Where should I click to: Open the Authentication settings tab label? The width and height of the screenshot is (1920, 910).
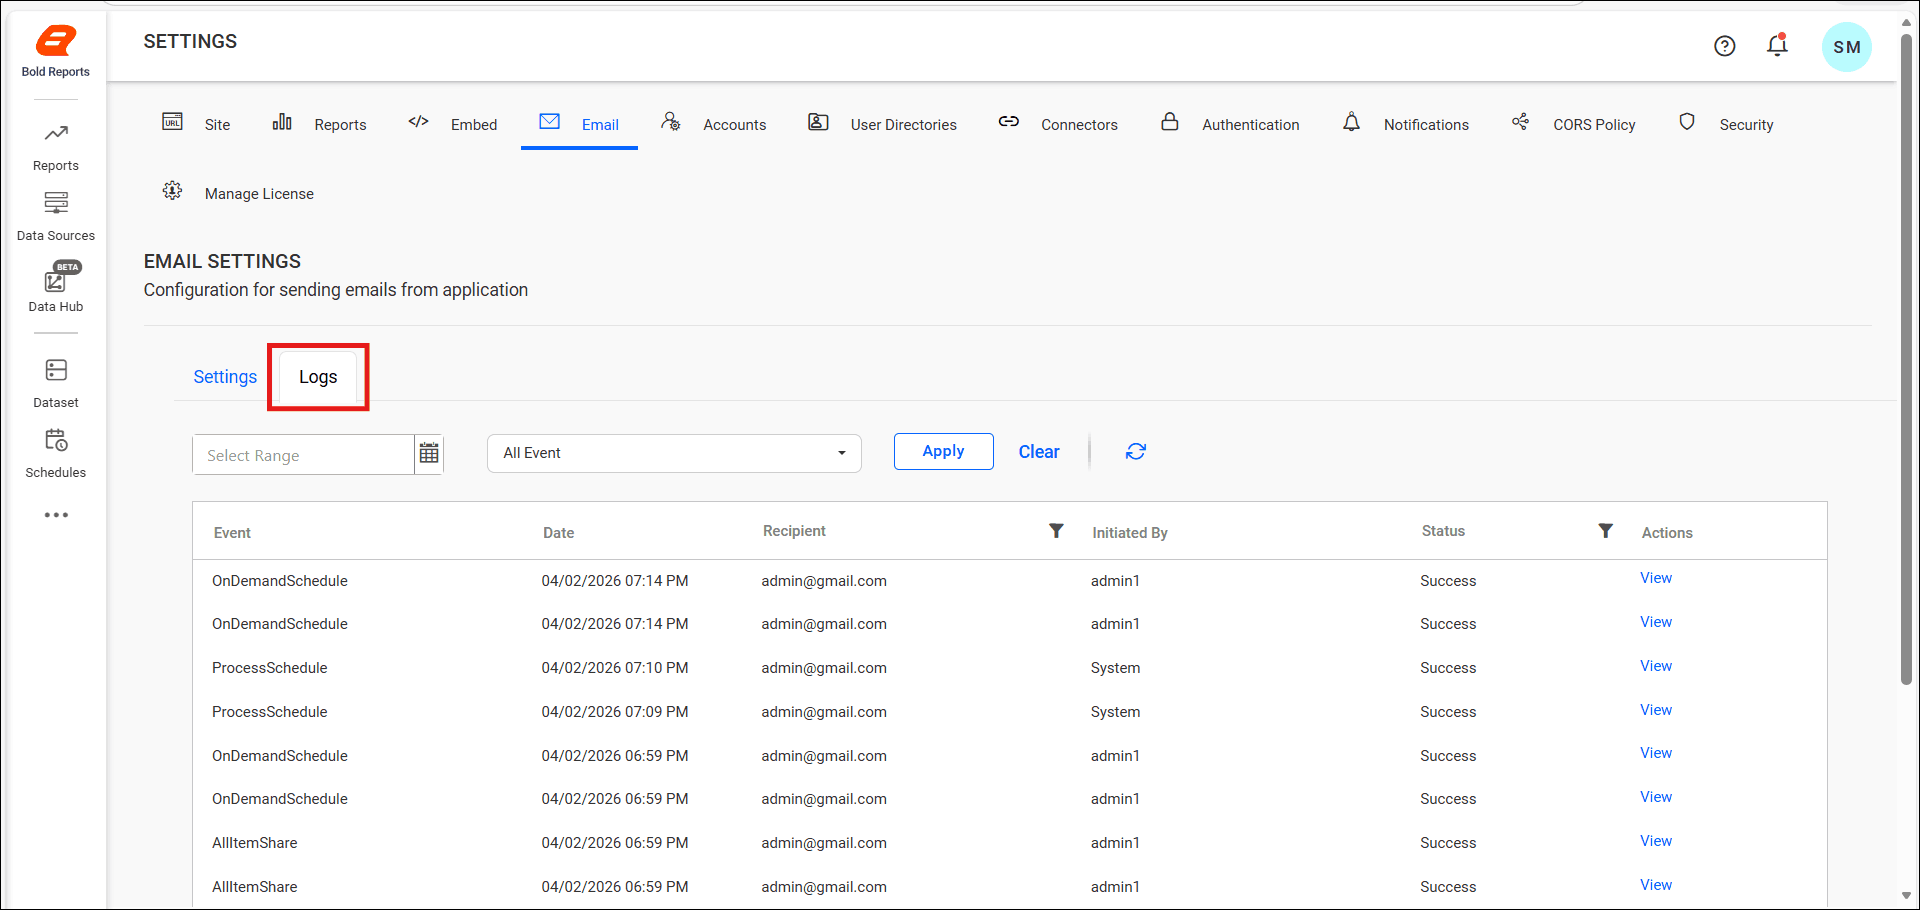(x=1251, y=125)
